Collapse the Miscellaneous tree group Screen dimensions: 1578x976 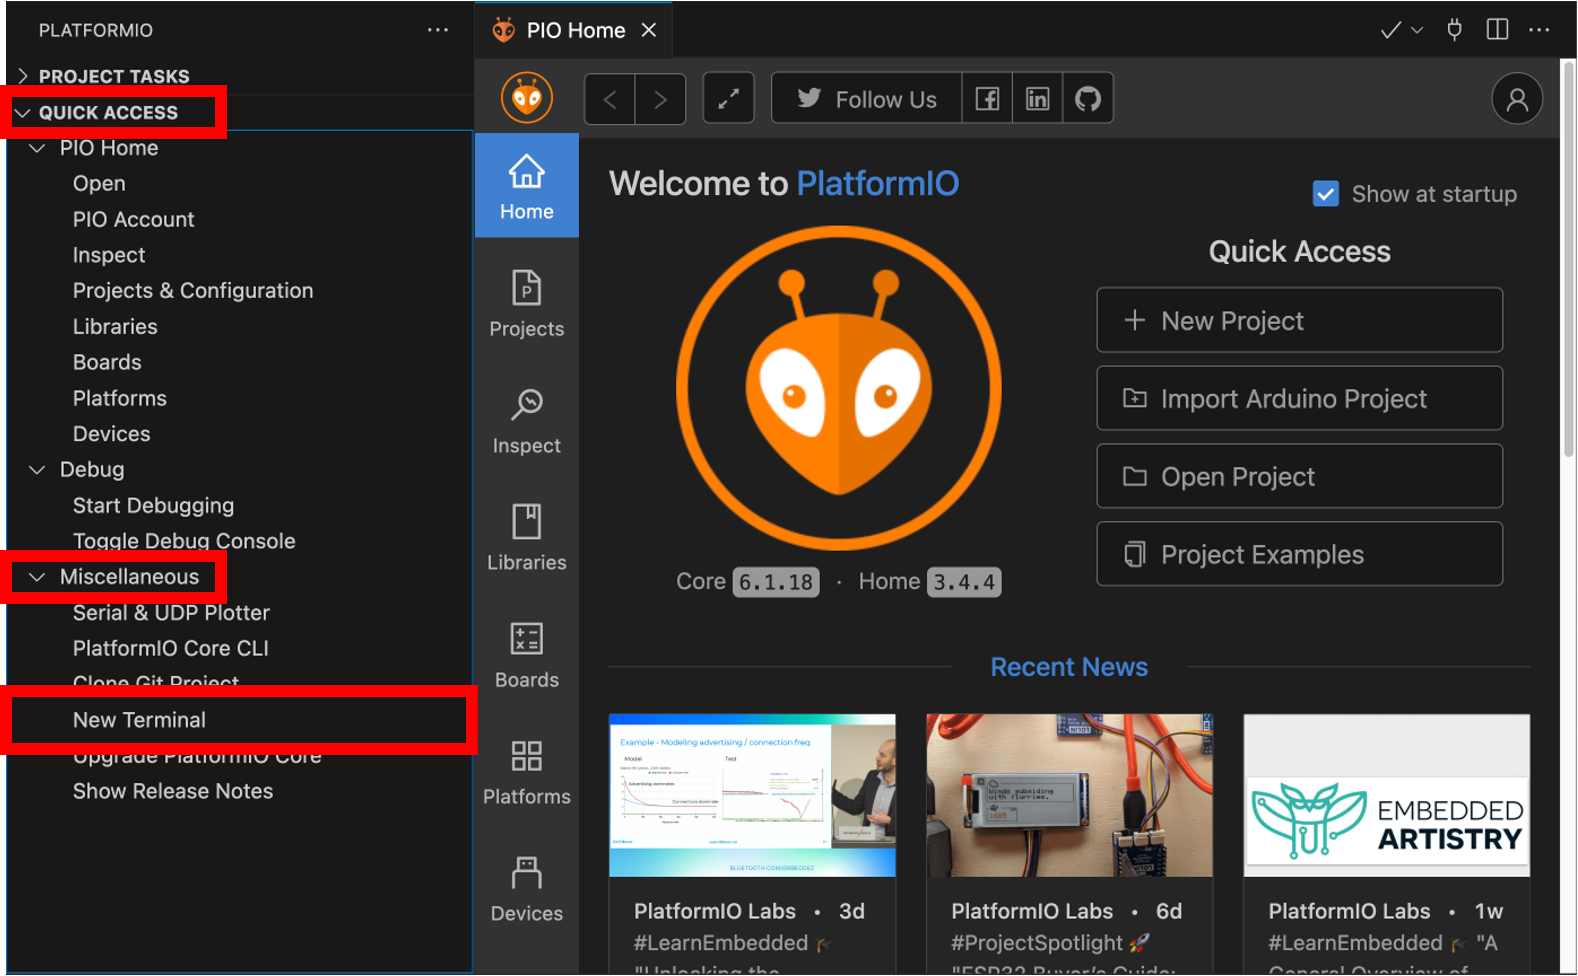[x=38, y=577]
